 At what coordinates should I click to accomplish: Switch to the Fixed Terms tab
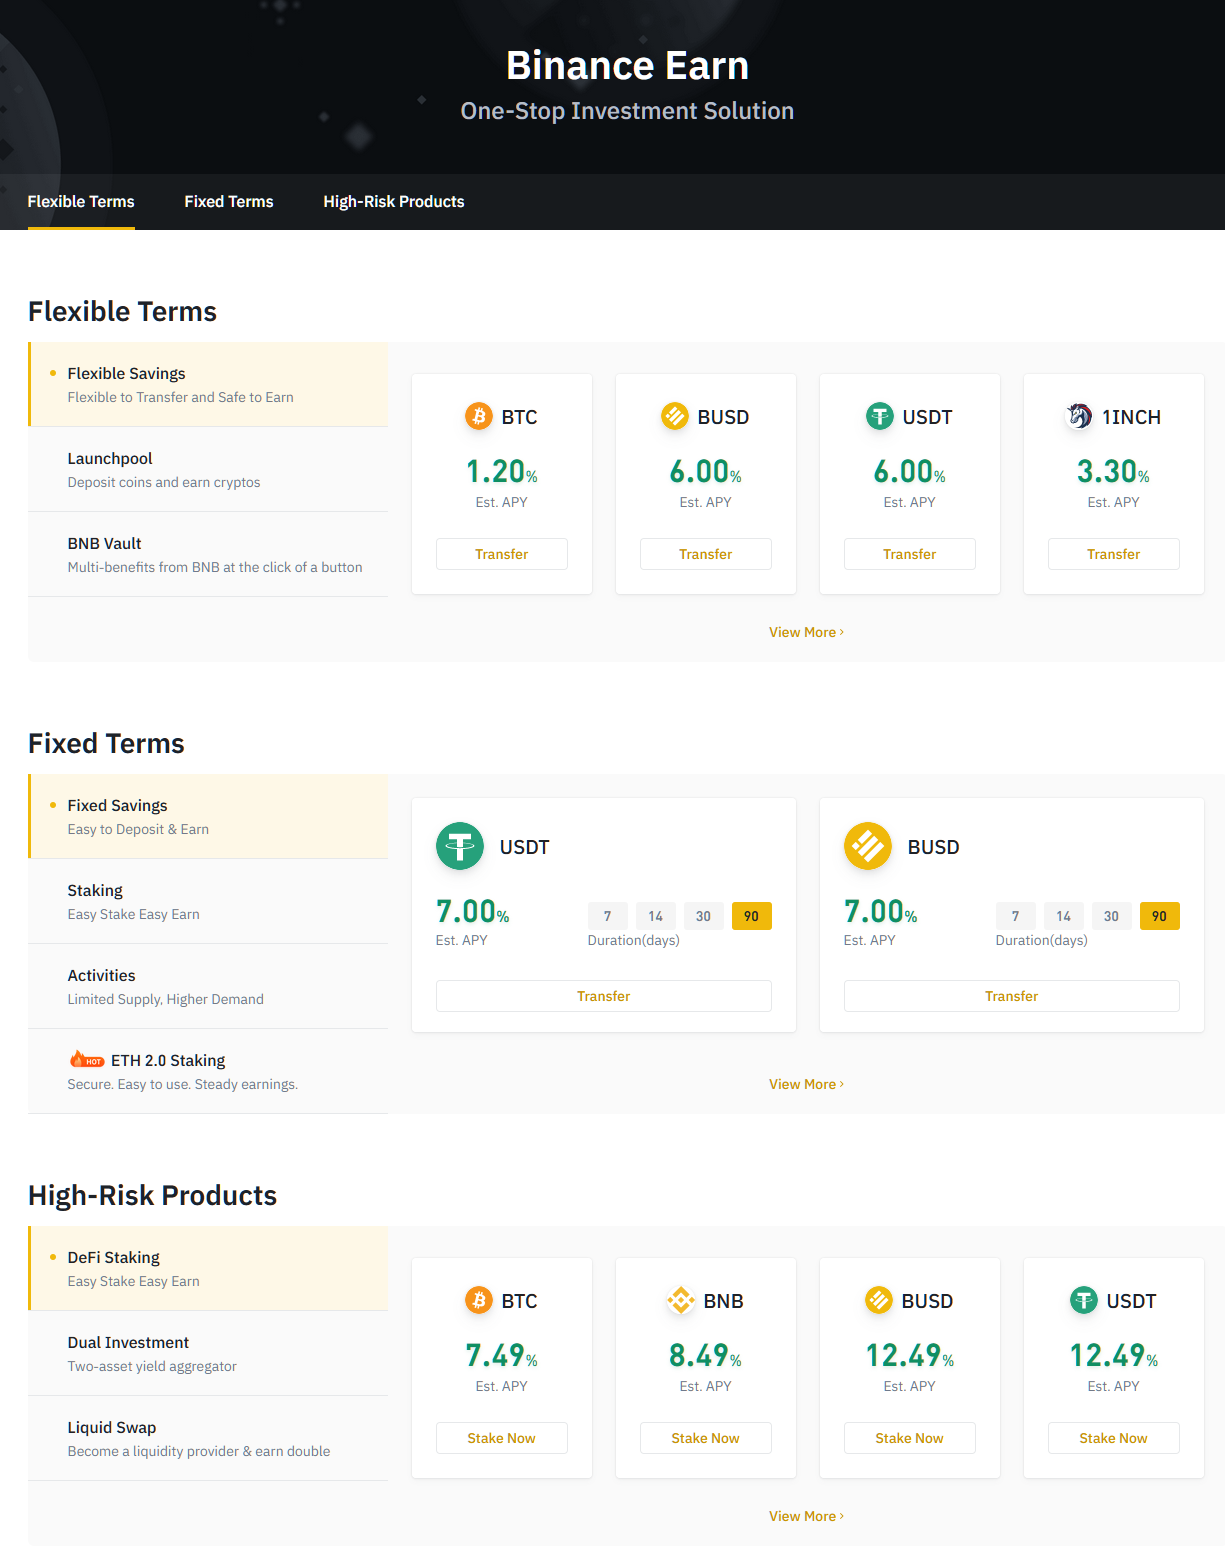(x=229, y=202)
